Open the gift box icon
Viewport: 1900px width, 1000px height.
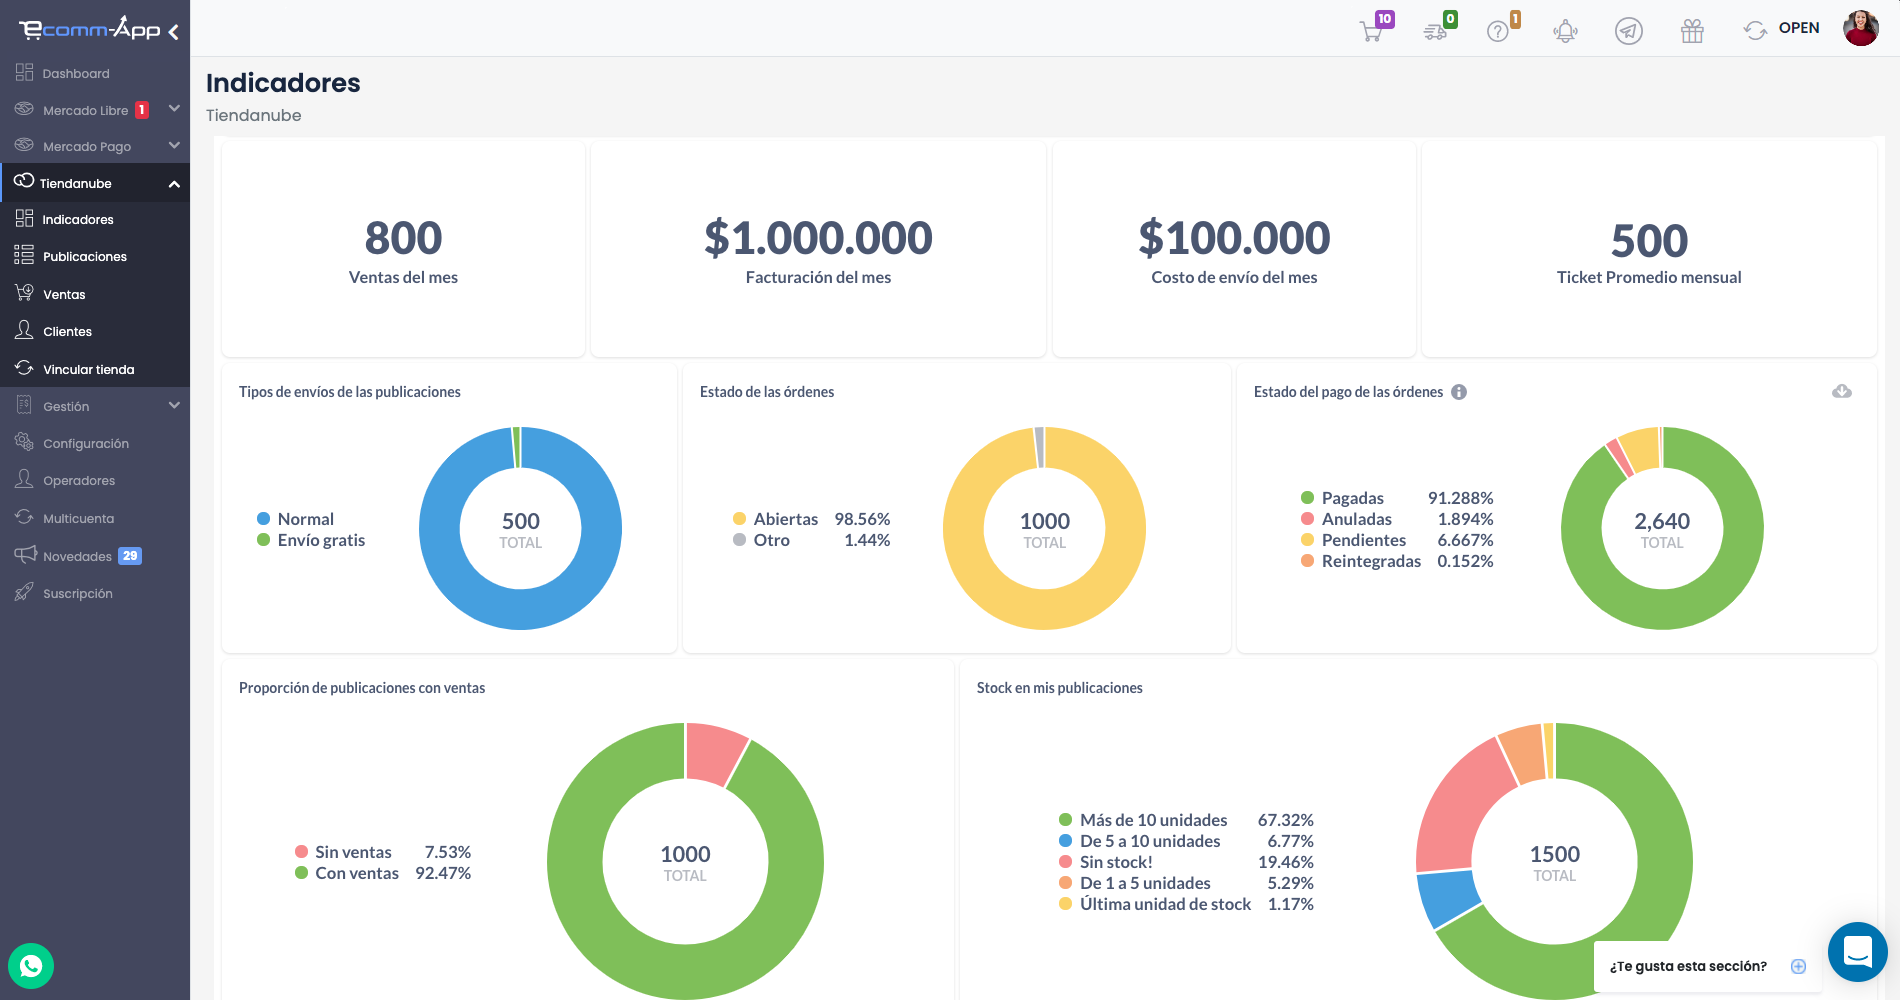click(x=1692, y=31)
